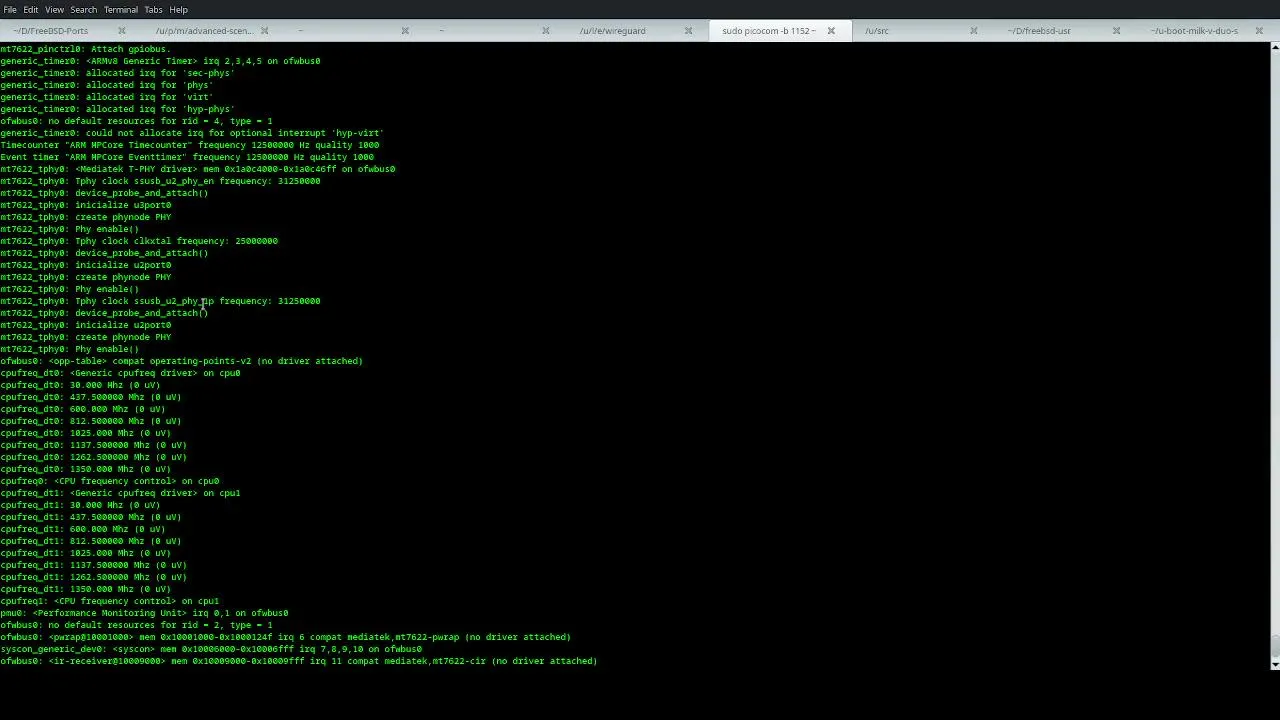The width and height of the screenshot is (1280, 720).
Task: Click the terminal scrollbar down arrow
Action: point(1275,663)
